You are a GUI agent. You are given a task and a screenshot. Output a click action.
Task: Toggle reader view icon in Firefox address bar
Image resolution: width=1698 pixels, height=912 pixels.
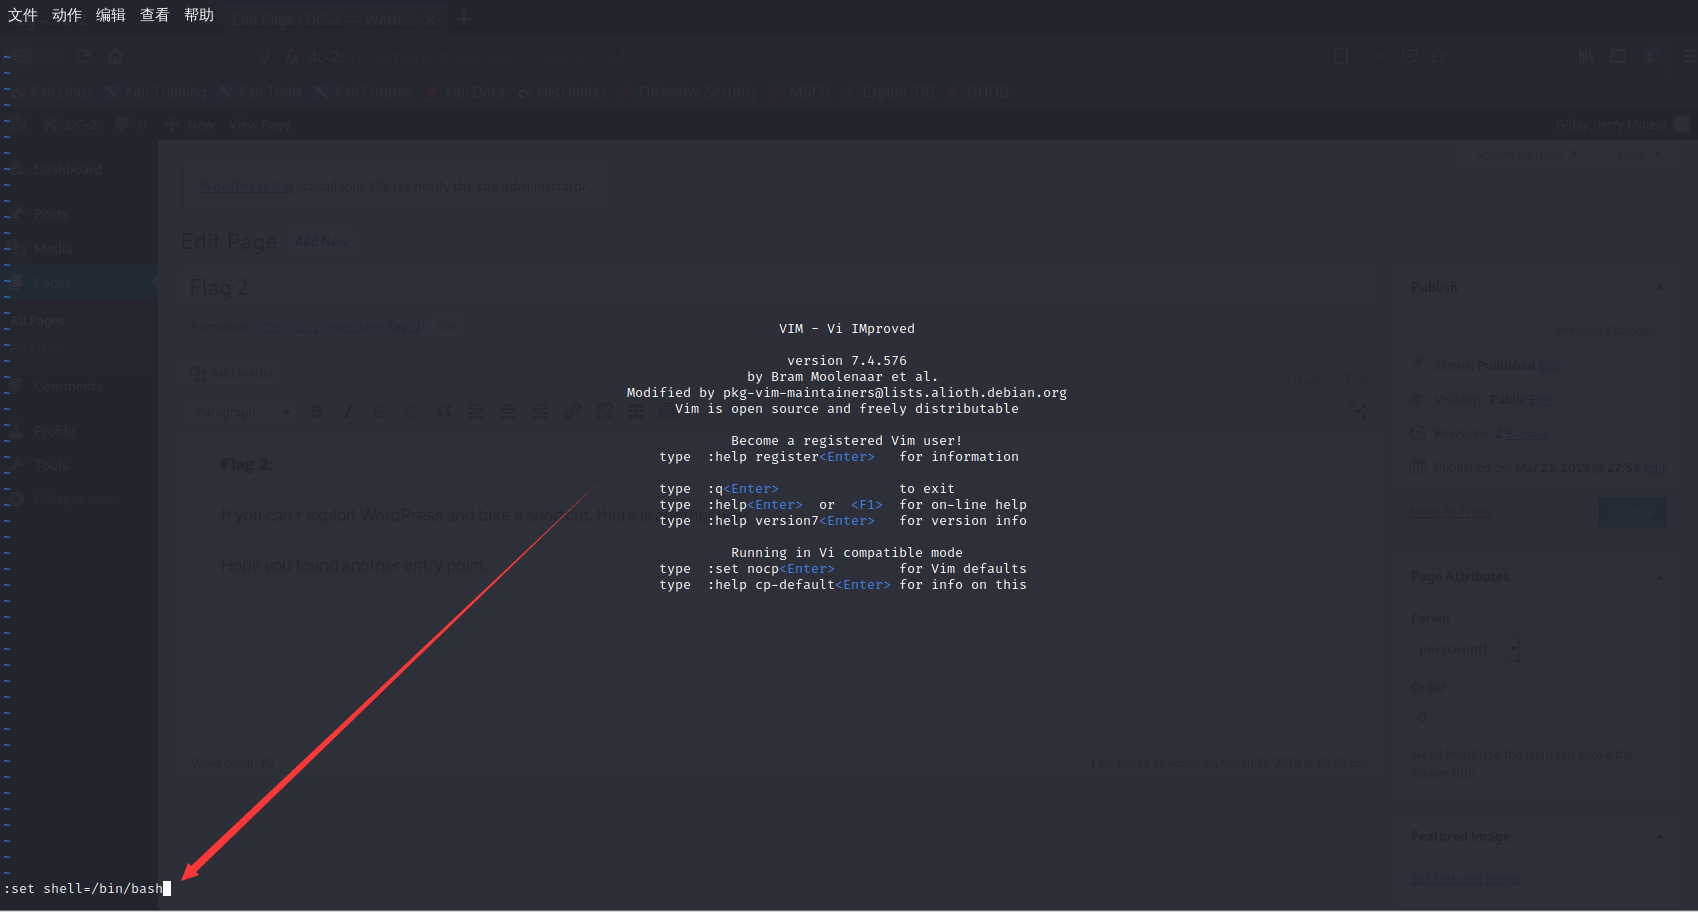tap(1341, 56)
